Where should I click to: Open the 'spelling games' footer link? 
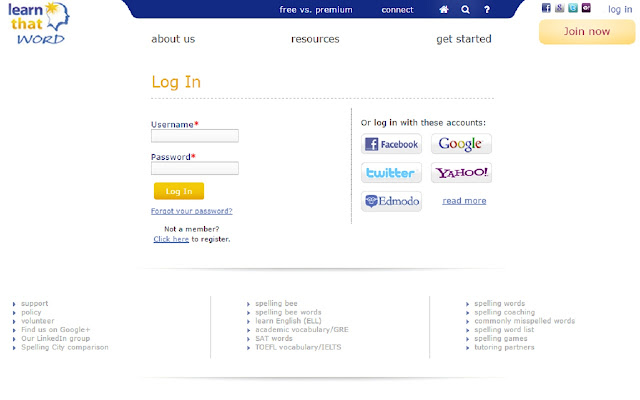pyautogui.click(x=500, y=339)
